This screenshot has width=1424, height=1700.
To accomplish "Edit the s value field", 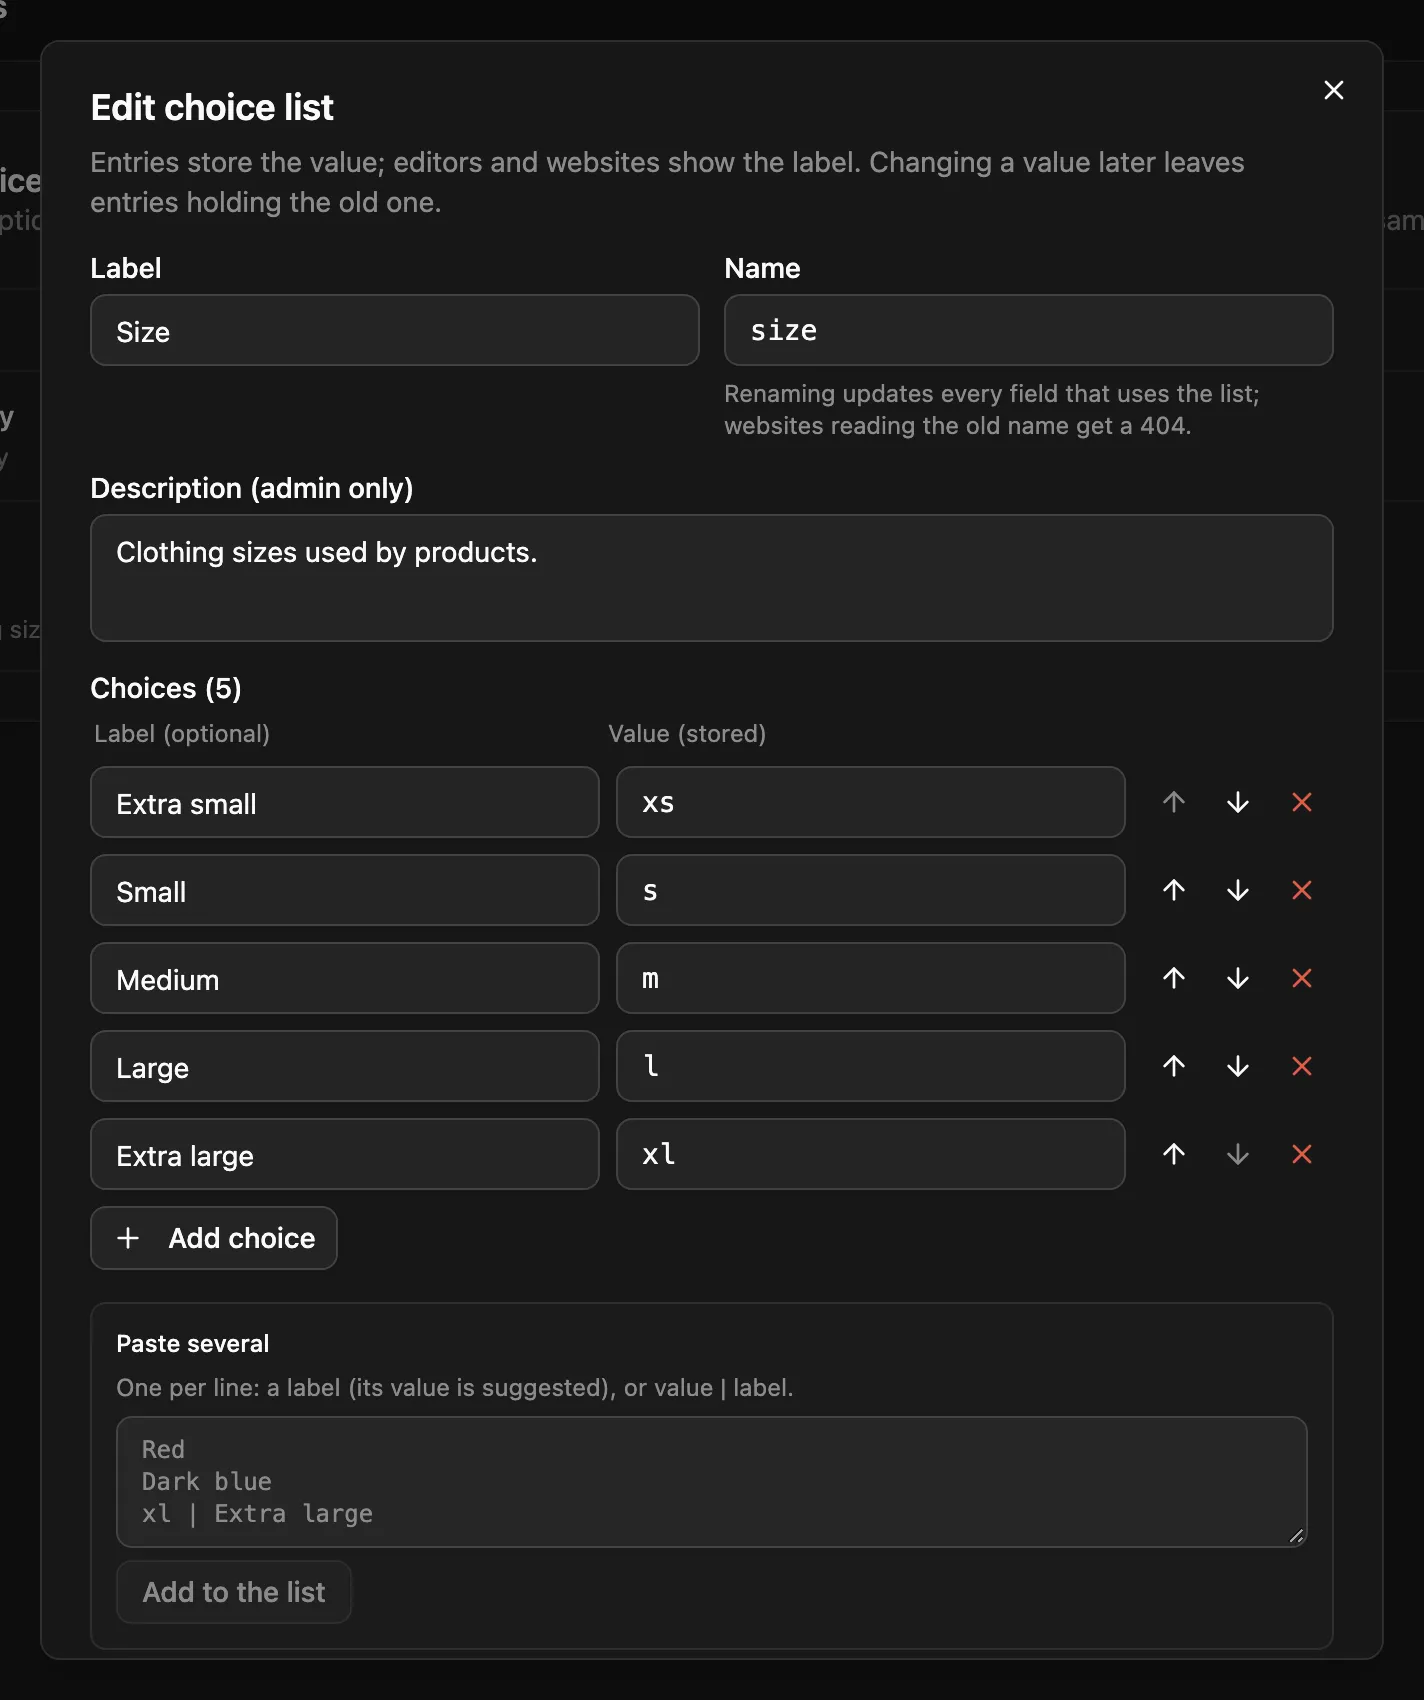I will click(871, 890).
